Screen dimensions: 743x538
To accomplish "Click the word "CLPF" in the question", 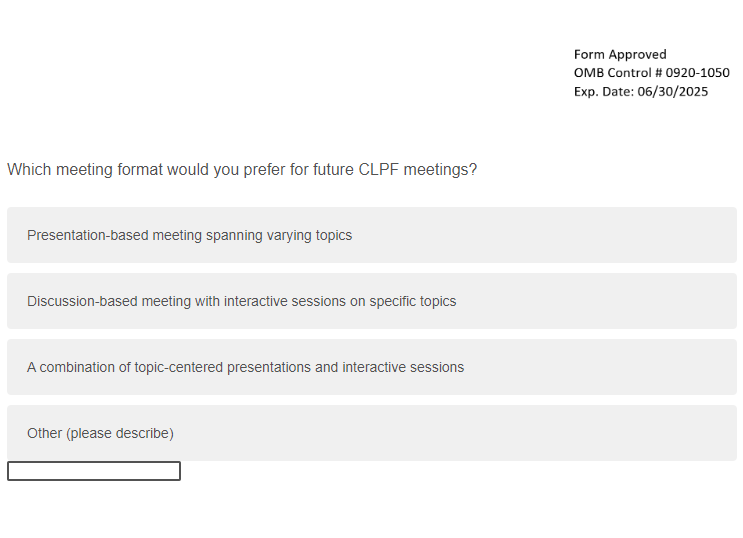I will click(x=380, y=170).
